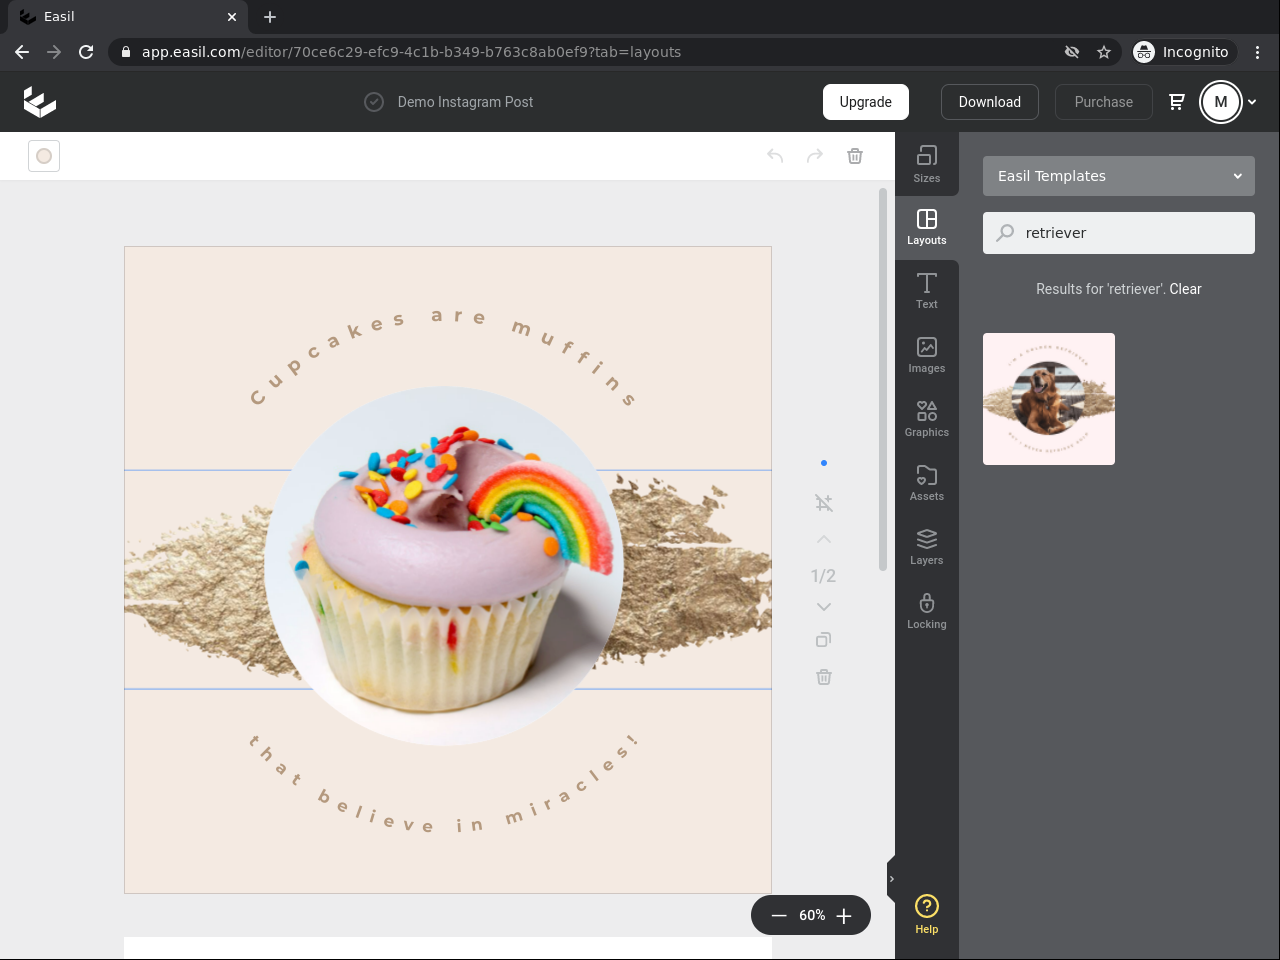The width and height of the screenshot is (1280, 960).
Task: Click the Purchase button
Action: click(x=1104, y=102)
